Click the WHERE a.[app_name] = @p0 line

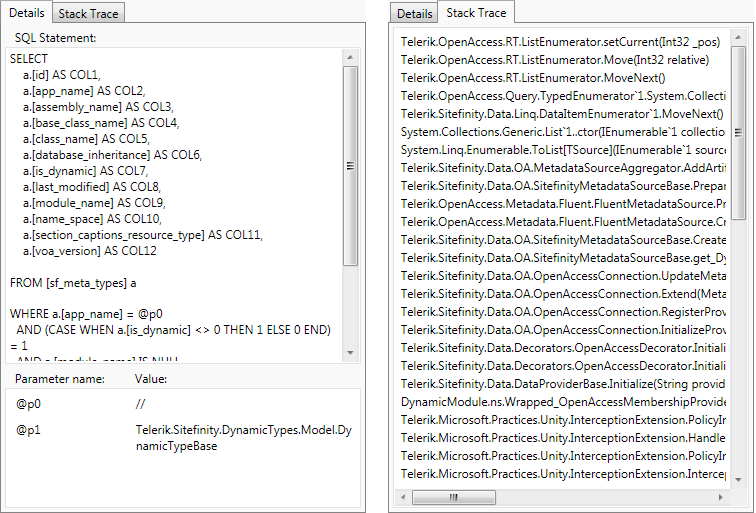click(x=86, y=314)
